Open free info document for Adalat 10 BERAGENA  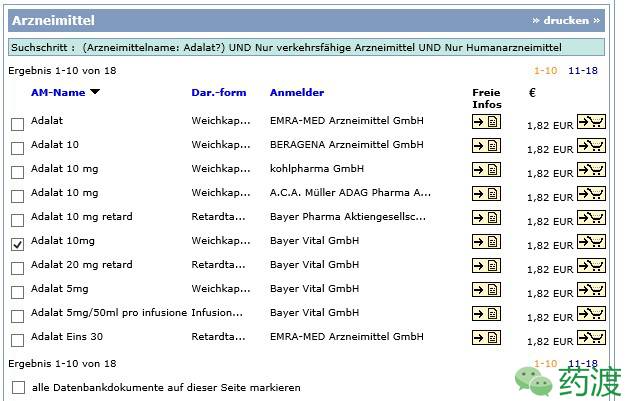tap(486, 146)
